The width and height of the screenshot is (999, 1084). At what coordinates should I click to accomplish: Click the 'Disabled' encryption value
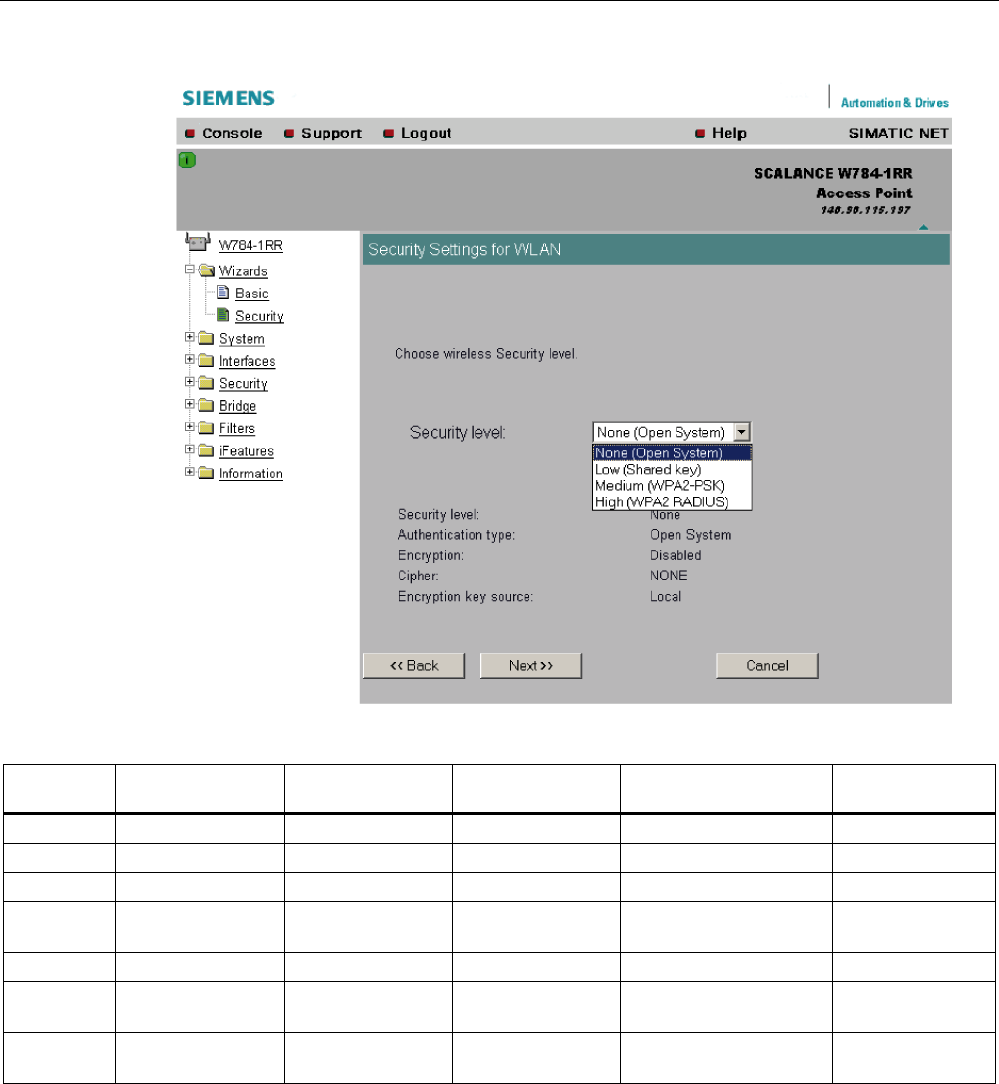point(675,555)
